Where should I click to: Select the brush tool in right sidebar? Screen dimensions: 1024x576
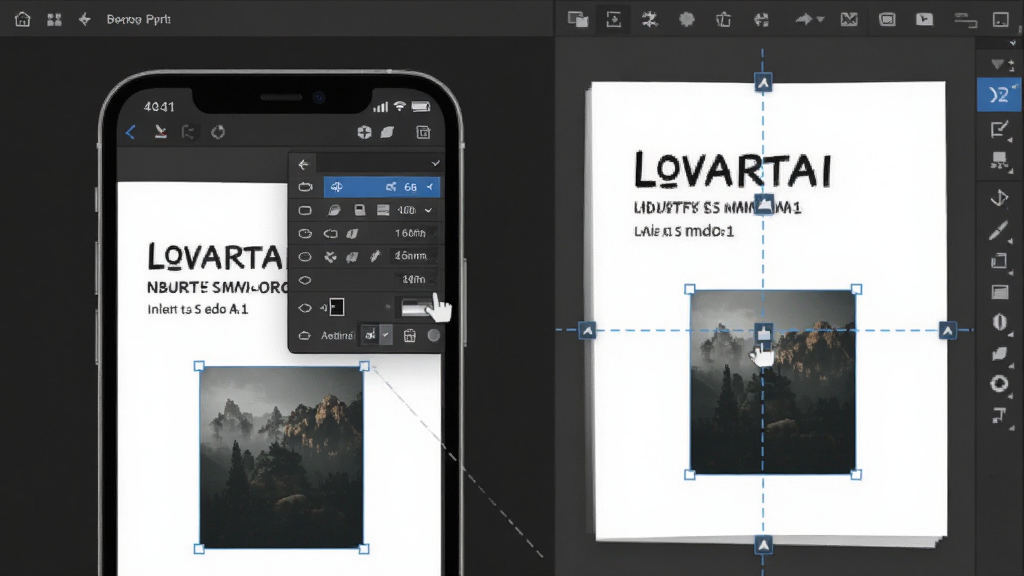coord(999,231)
